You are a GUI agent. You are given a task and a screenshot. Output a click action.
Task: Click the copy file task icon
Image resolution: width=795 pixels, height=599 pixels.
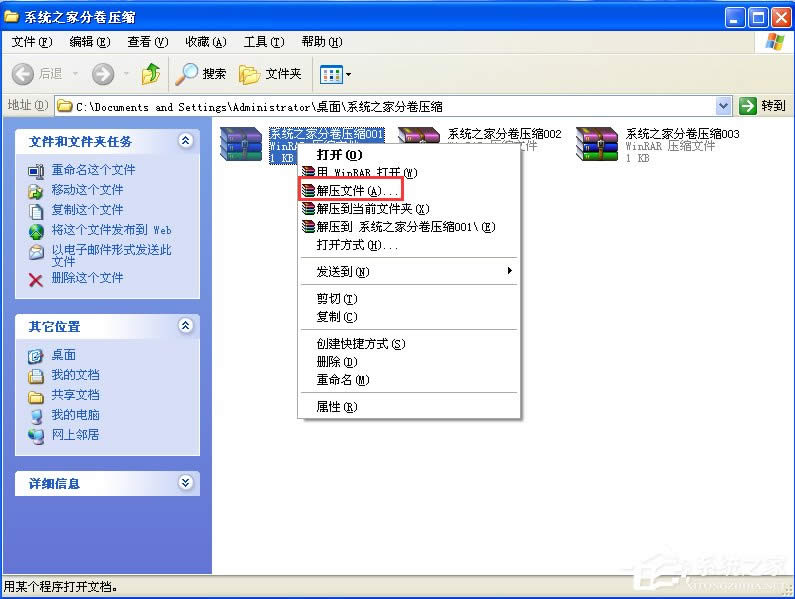point(36,211)
